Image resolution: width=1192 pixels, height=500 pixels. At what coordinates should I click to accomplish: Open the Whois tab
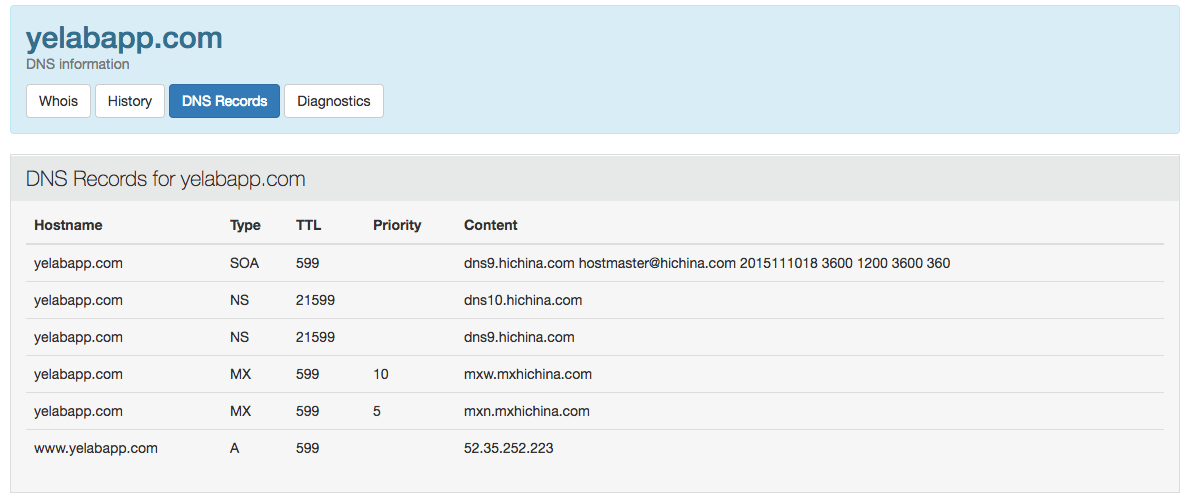[x=58, y=101]
